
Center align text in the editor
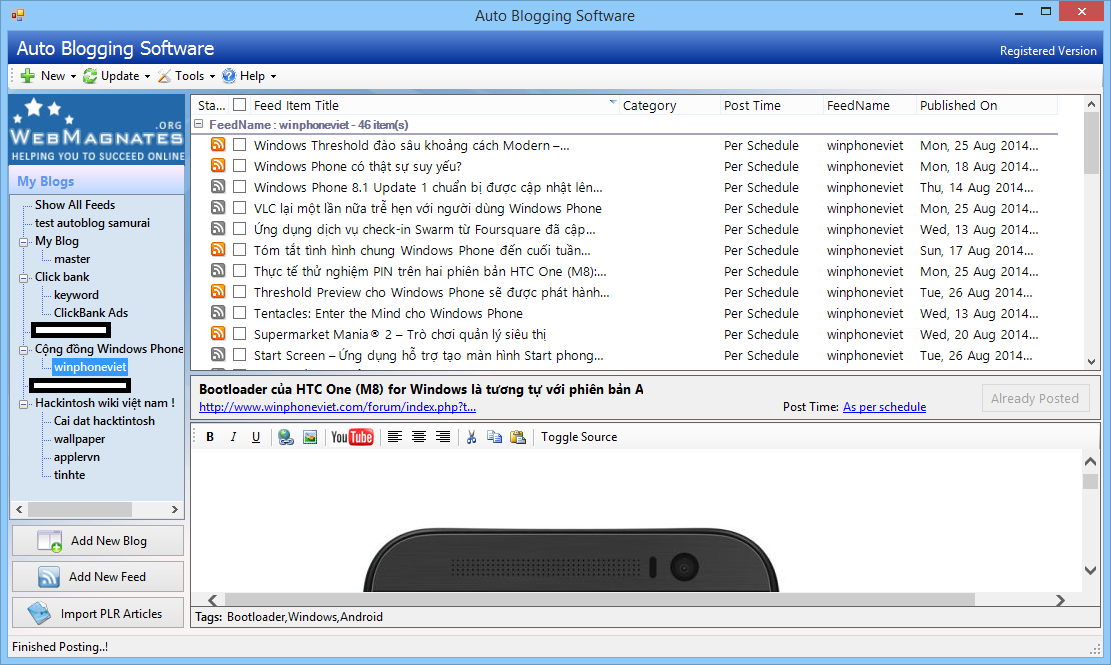(x=419, y=437)
